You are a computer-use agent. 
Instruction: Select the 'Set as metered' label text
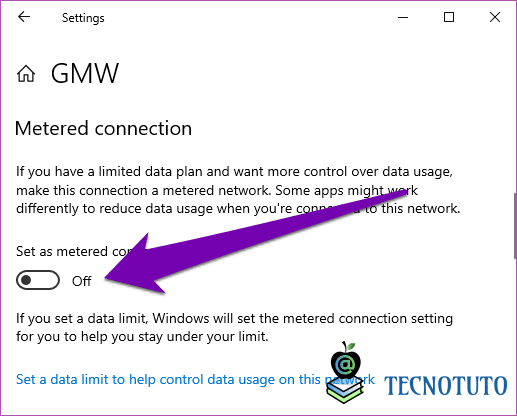tap(62, 251)
